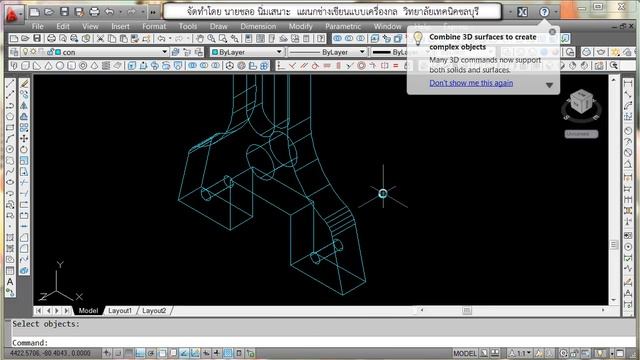This screenshot has width=640, height=360.
Task: Select the Hatch tool
Action: 10,238
